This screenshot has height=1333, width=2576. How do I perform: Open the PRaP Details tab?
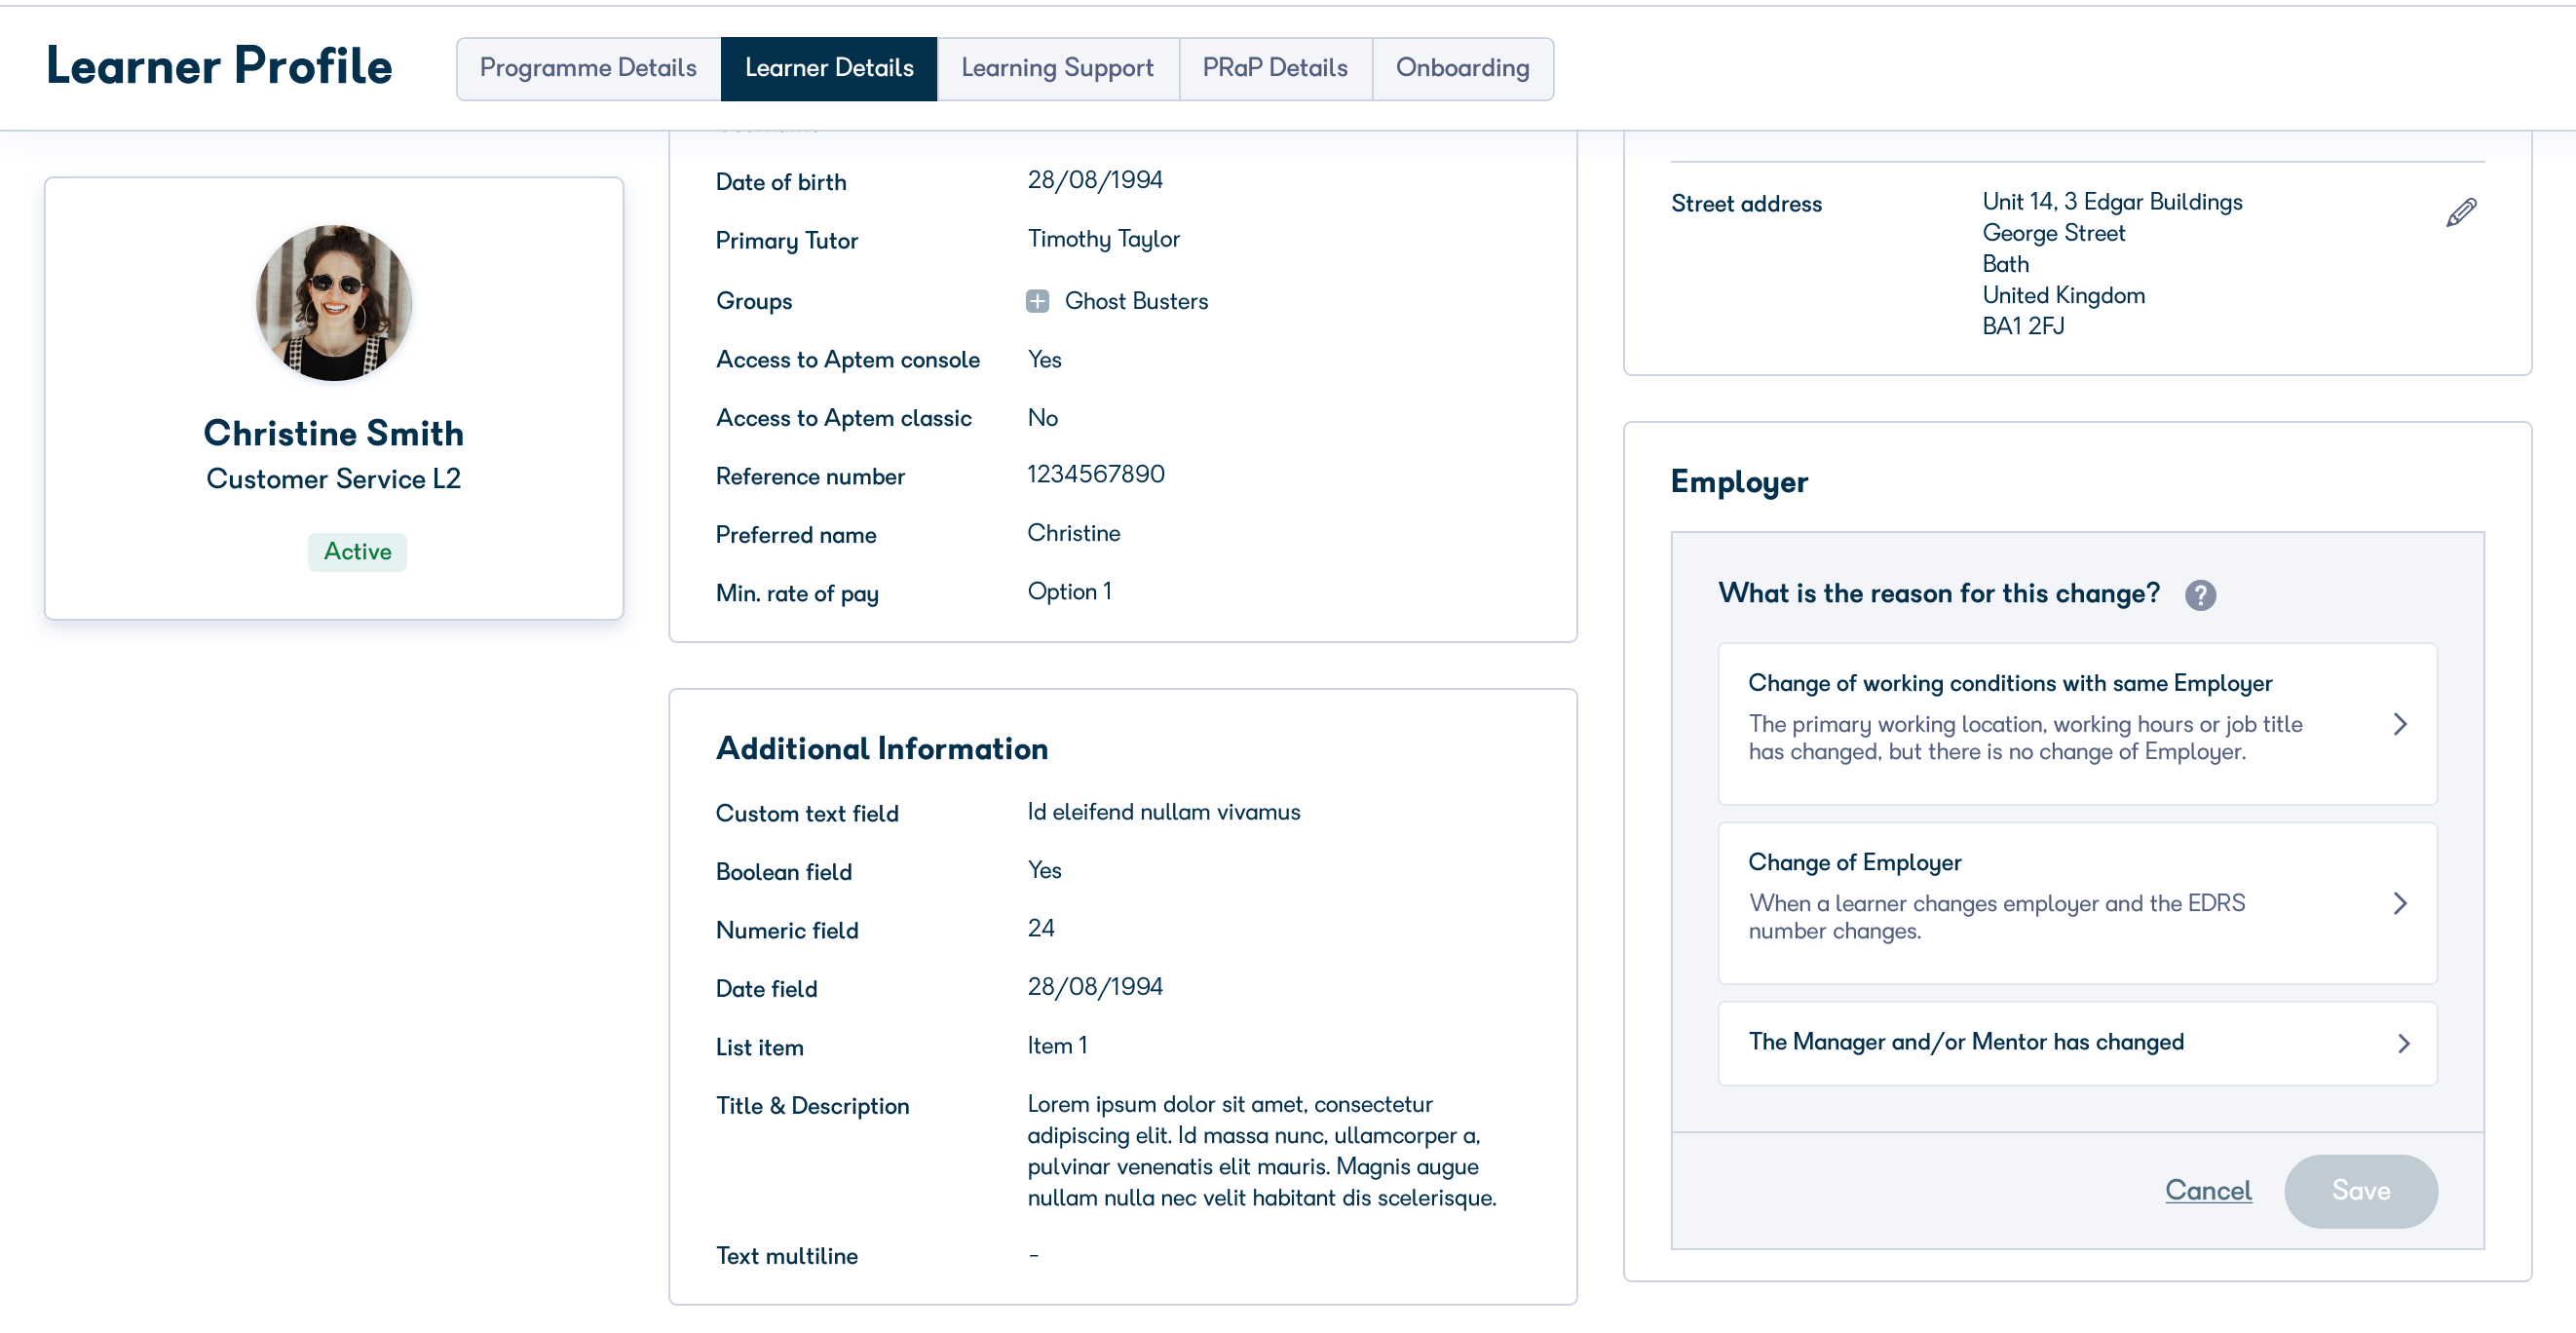(1275, 68)
